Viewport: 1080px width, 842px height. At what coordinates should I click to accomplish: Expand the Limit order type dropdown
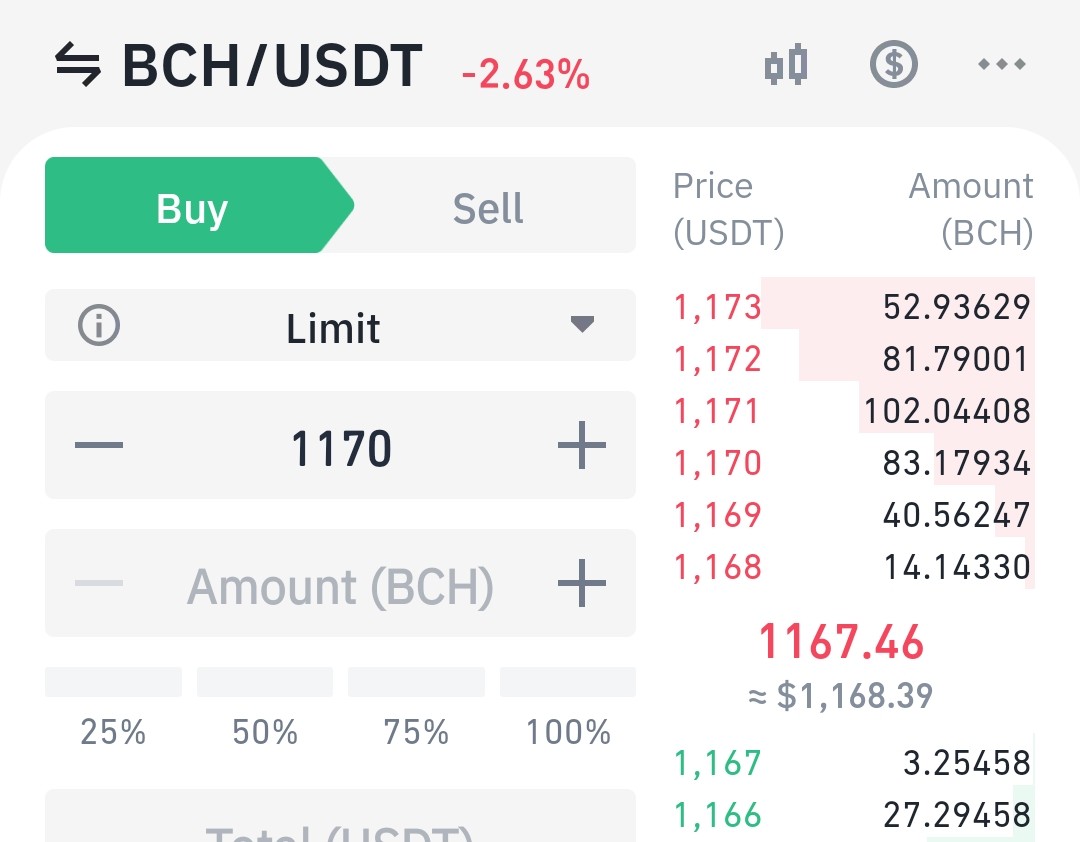coord(340,325)
